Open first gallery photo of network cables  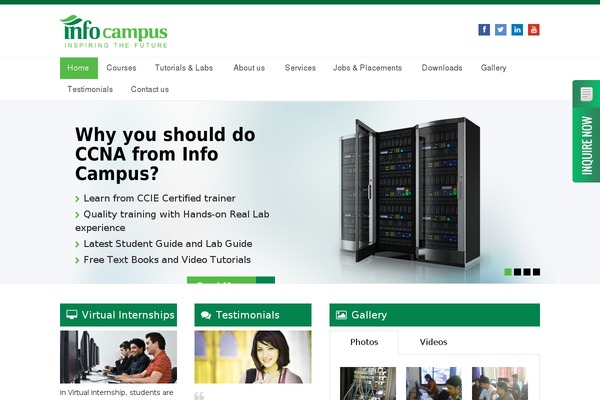[368, 383]
